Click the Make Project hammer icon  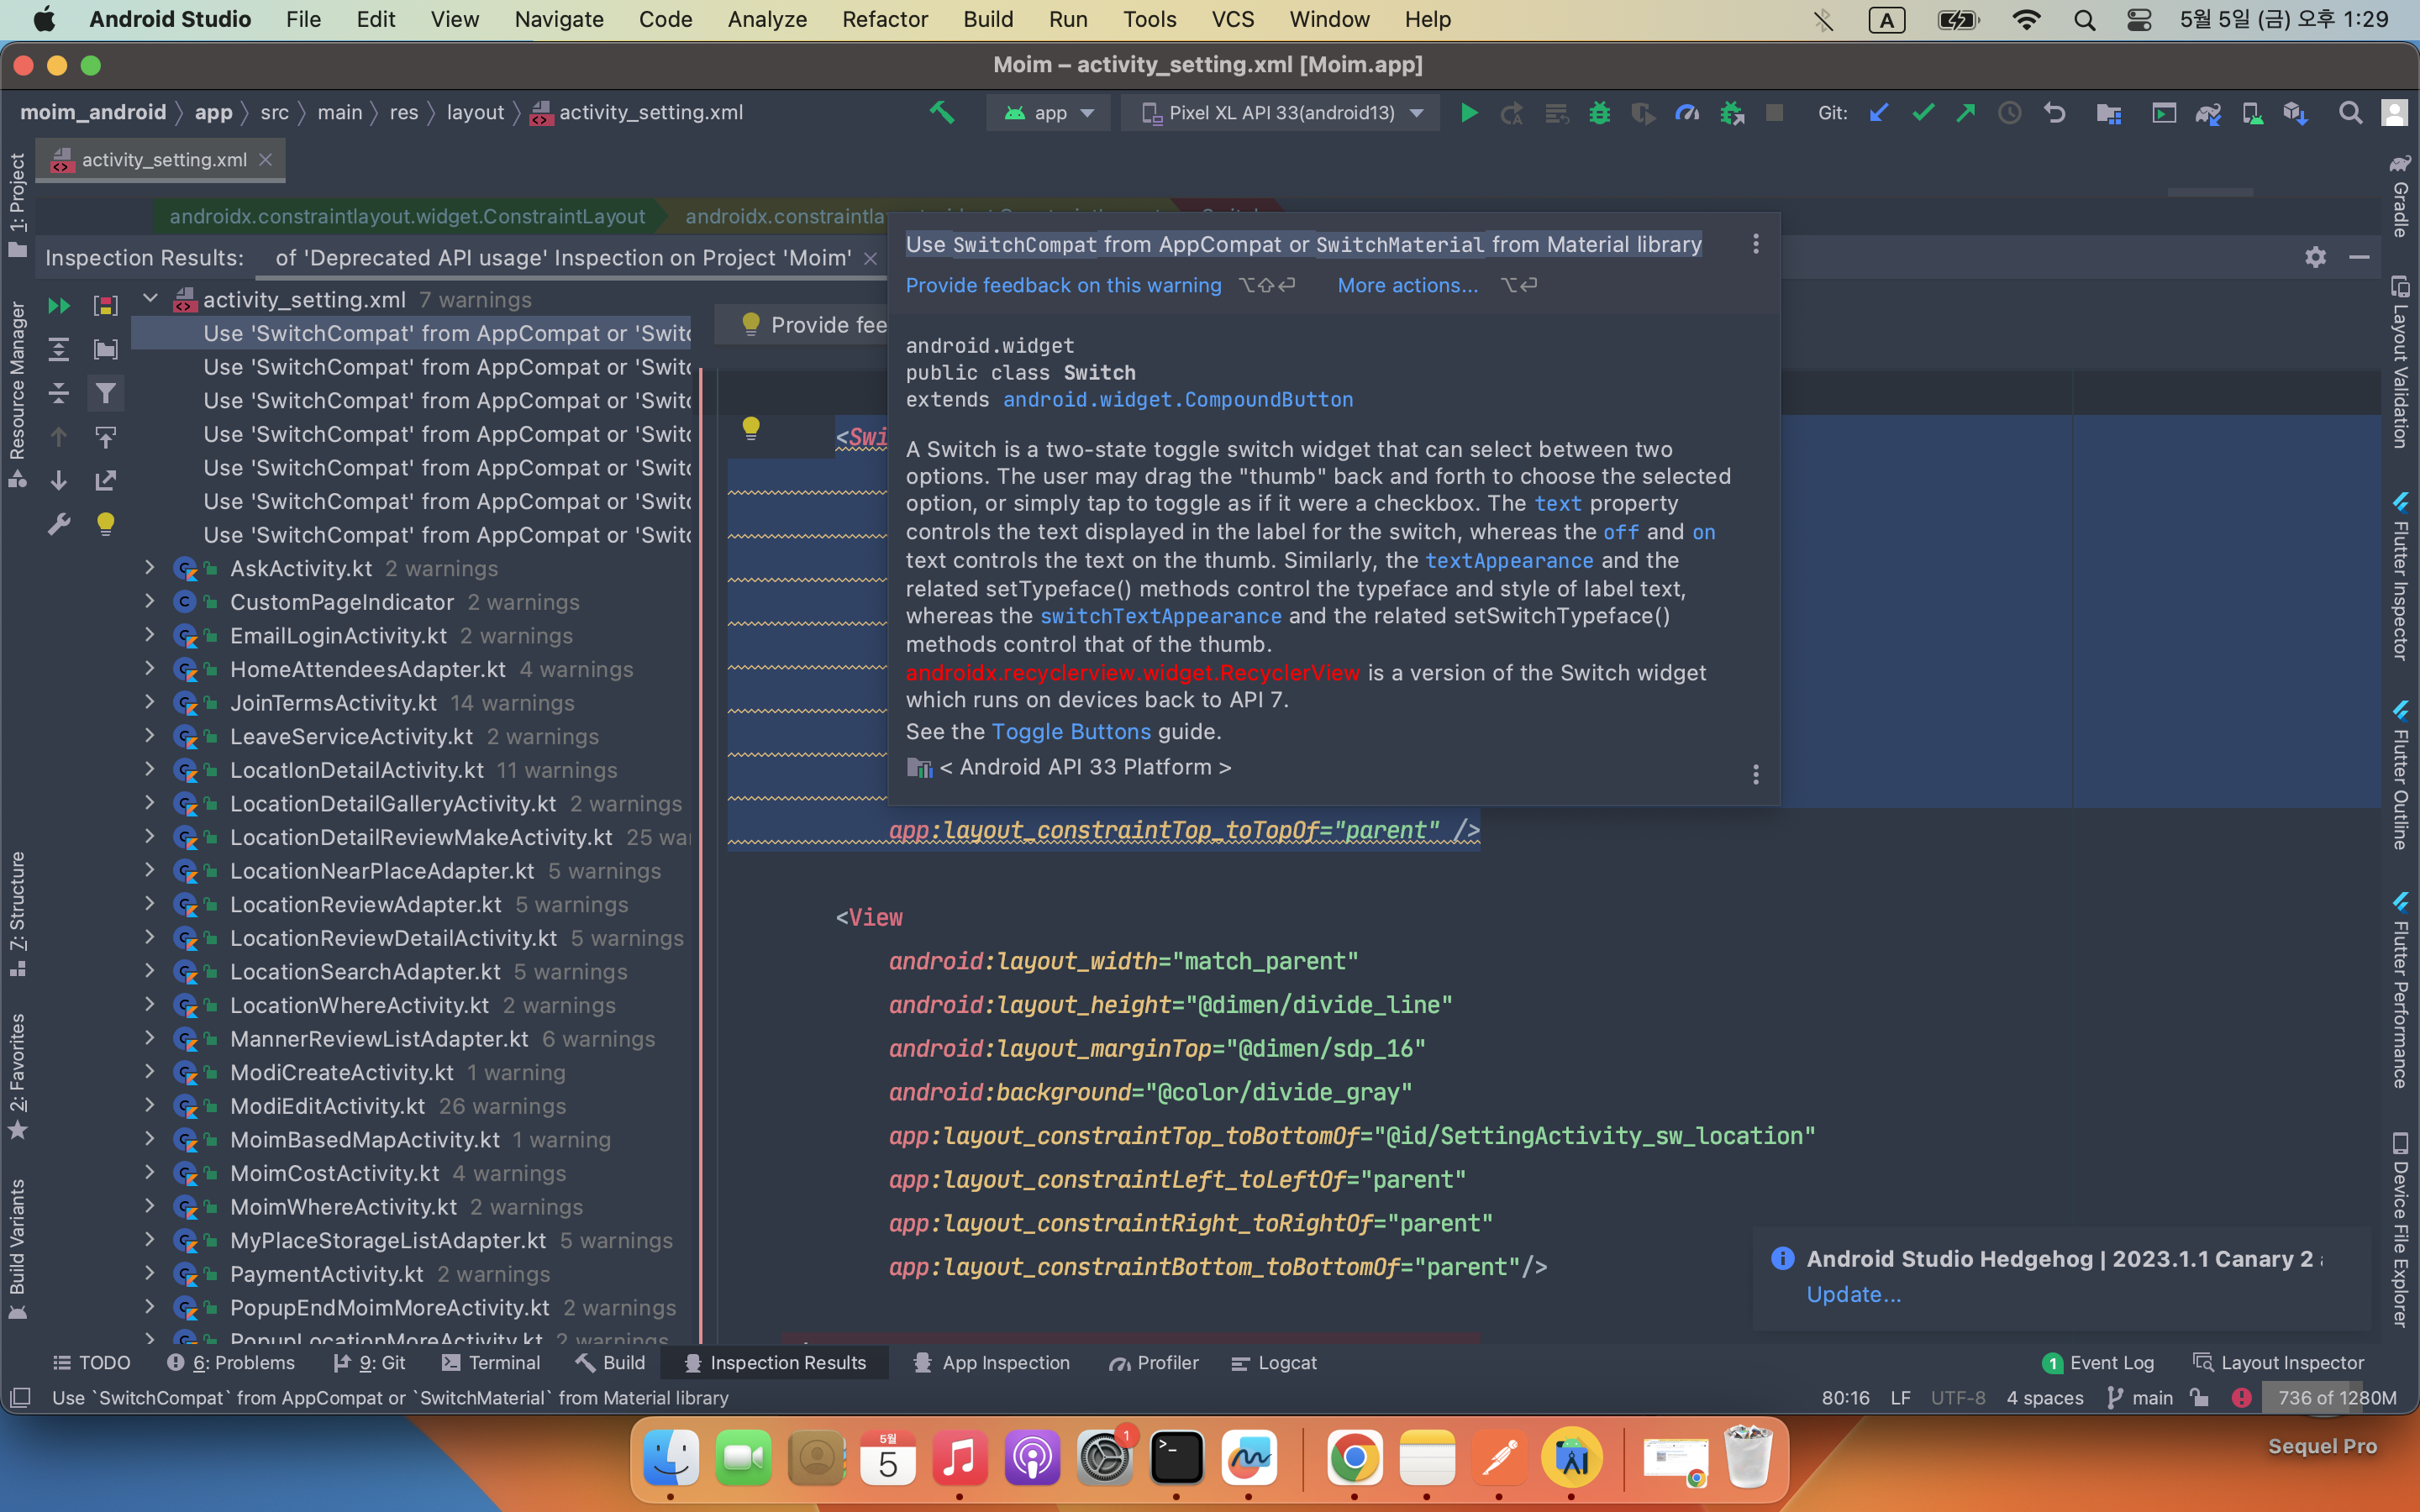pos(941,113)
